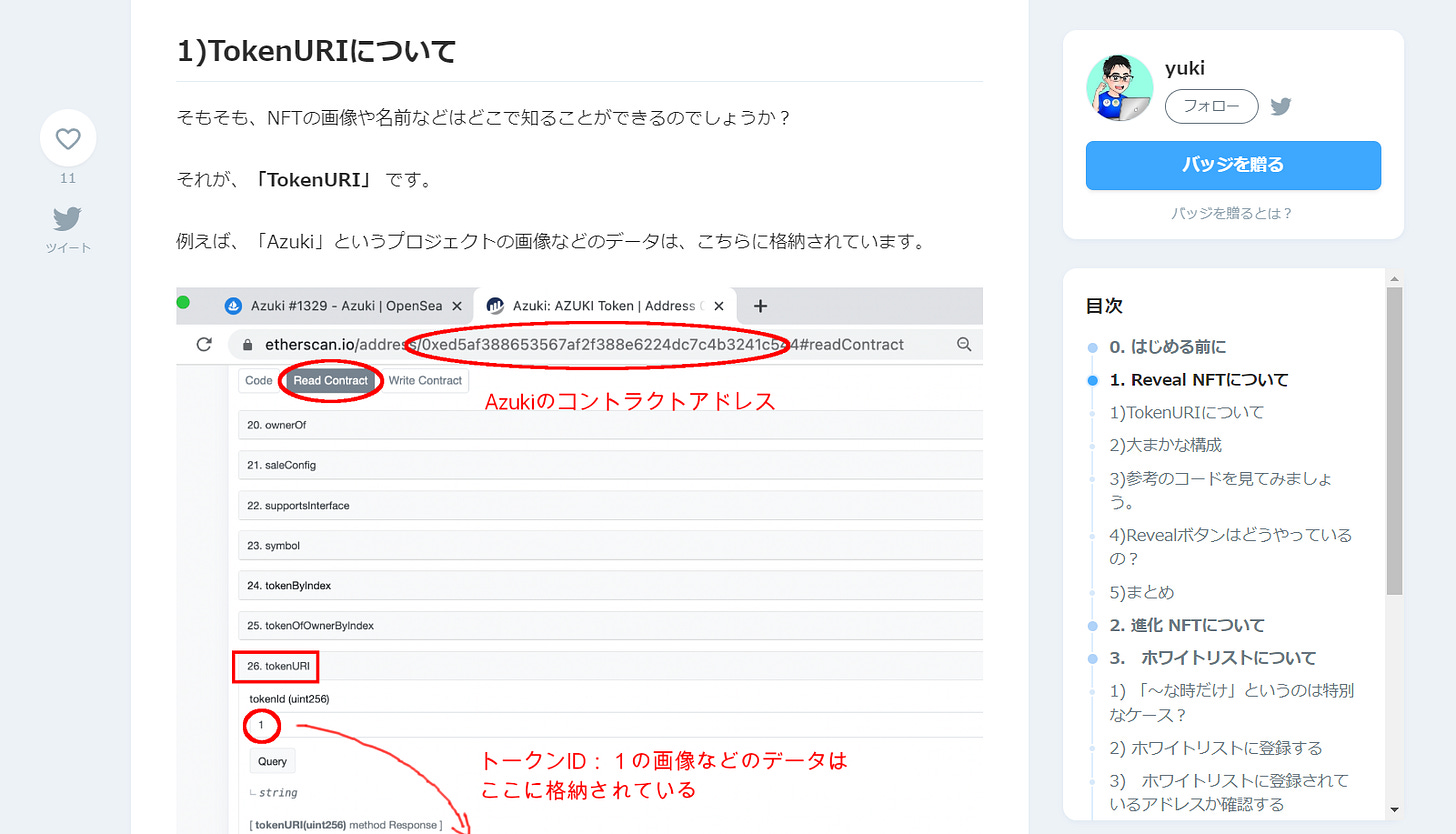Click the Query button
Image resolution: width=1456 pixels, height=834 pixels.
click(272, 761)
